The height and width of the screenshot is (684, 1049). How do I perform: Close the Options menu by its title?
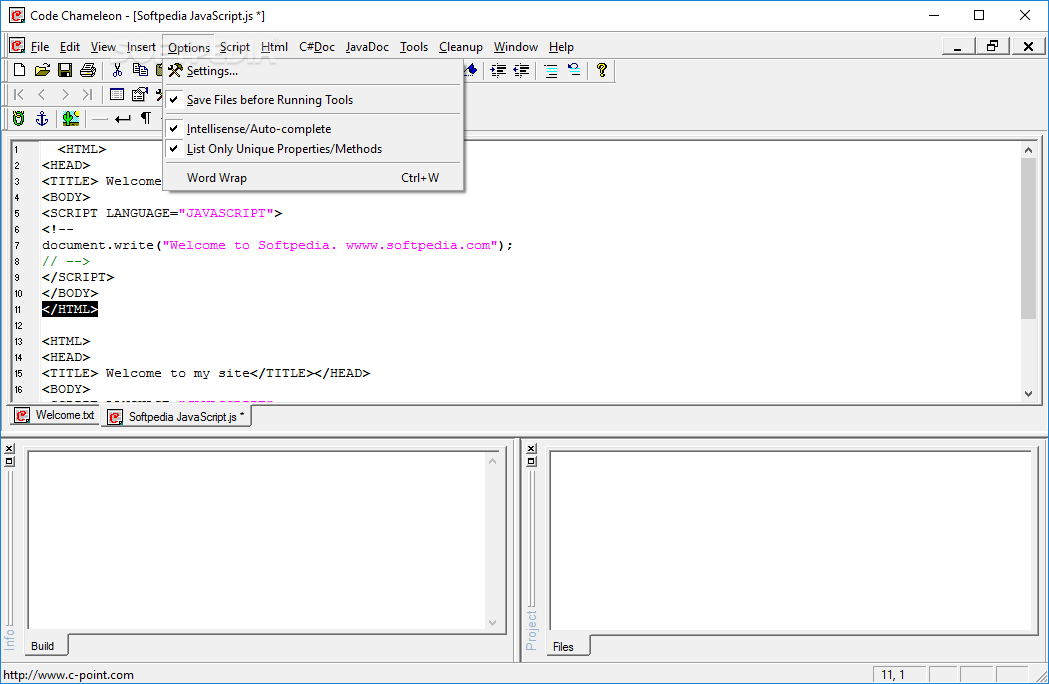(189, 47)
